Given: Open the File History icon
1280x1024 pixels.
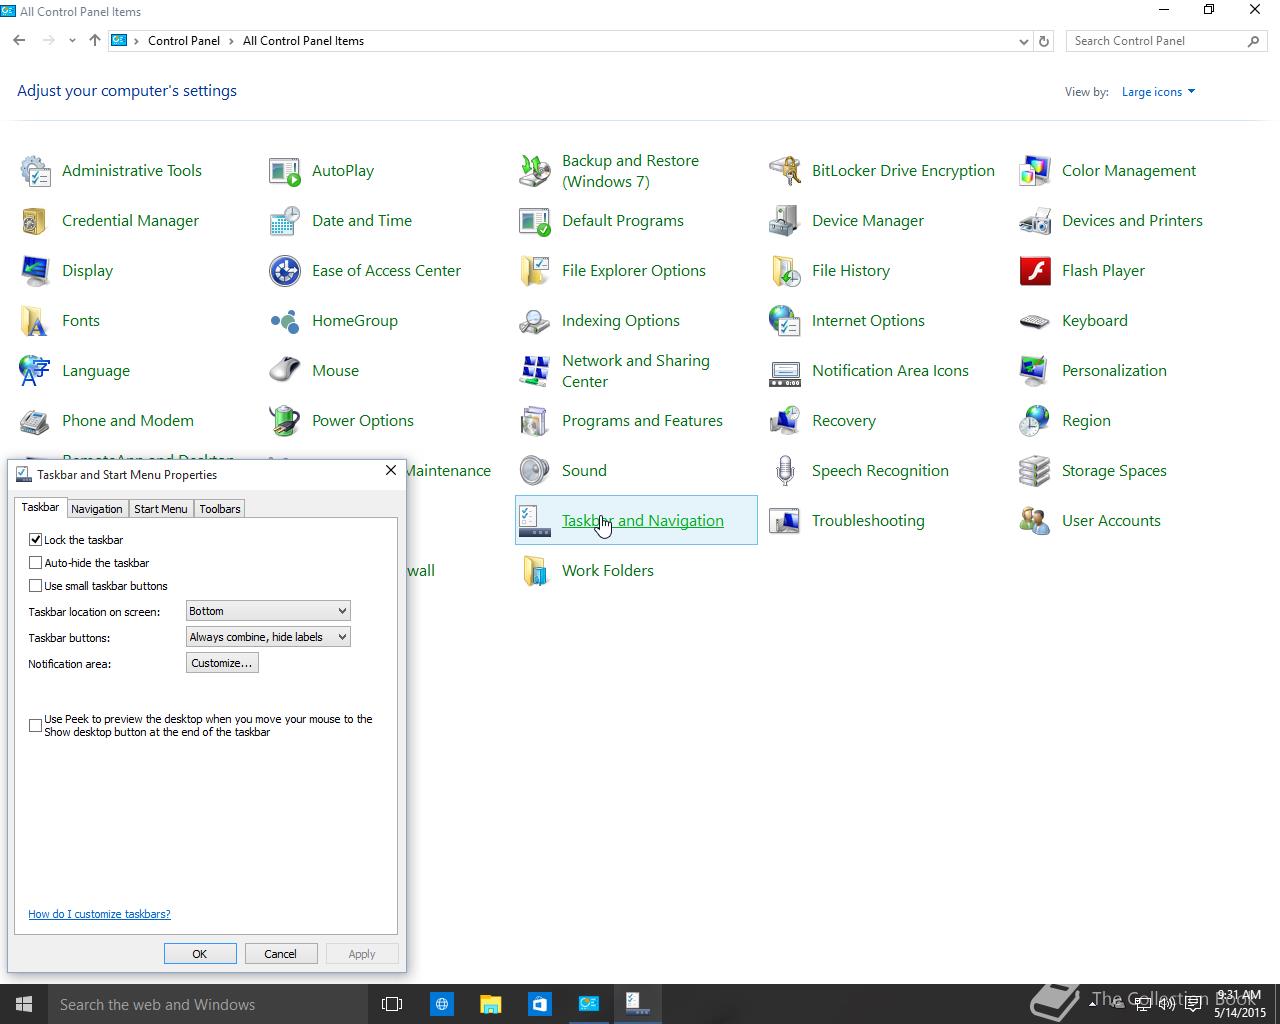Looking at the screenshot, I should (x=785, y=271).
